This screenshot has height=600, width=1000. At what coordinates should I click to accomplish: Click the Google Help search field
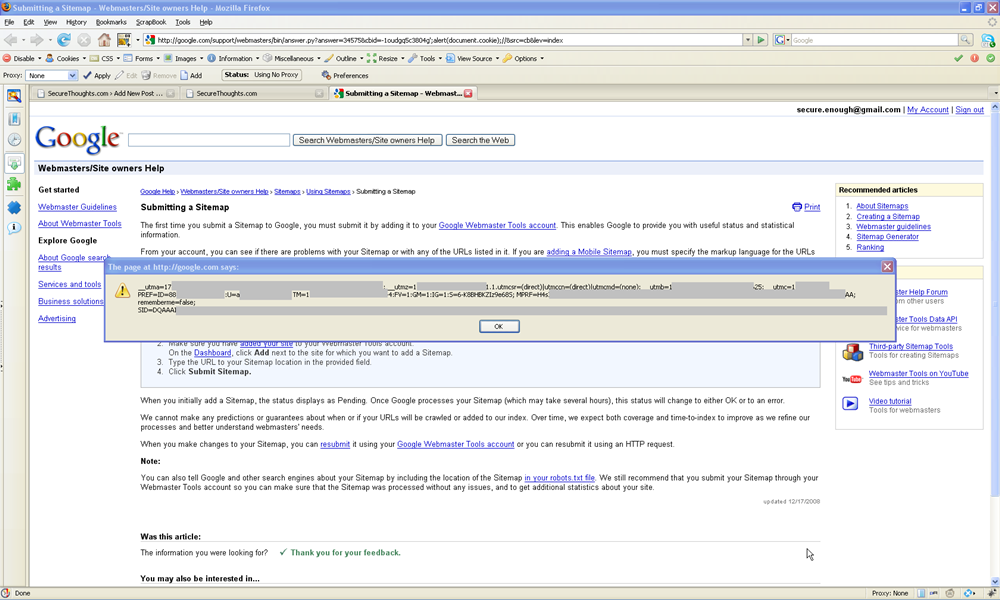click(x=209, y=140)
